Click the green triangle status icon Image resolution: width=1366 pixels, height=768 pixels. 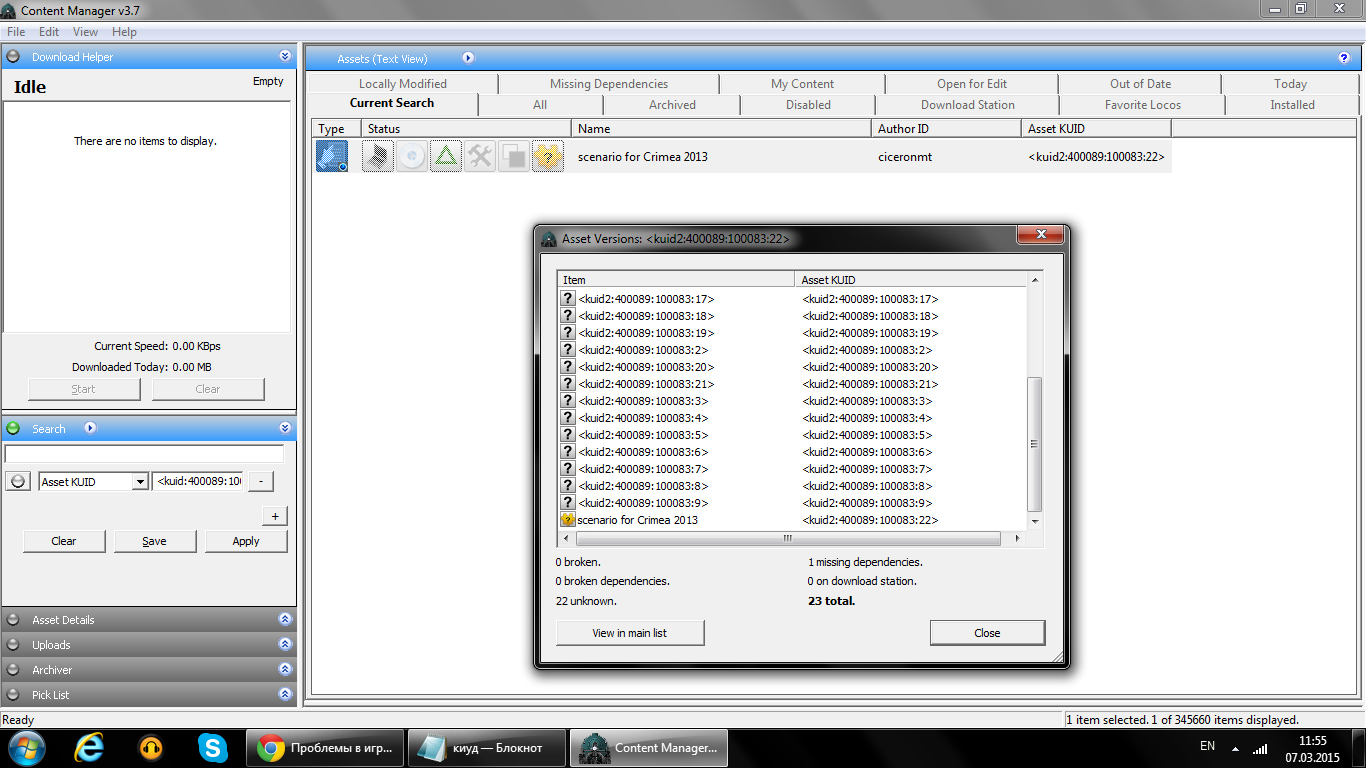[x=446, y=156]
